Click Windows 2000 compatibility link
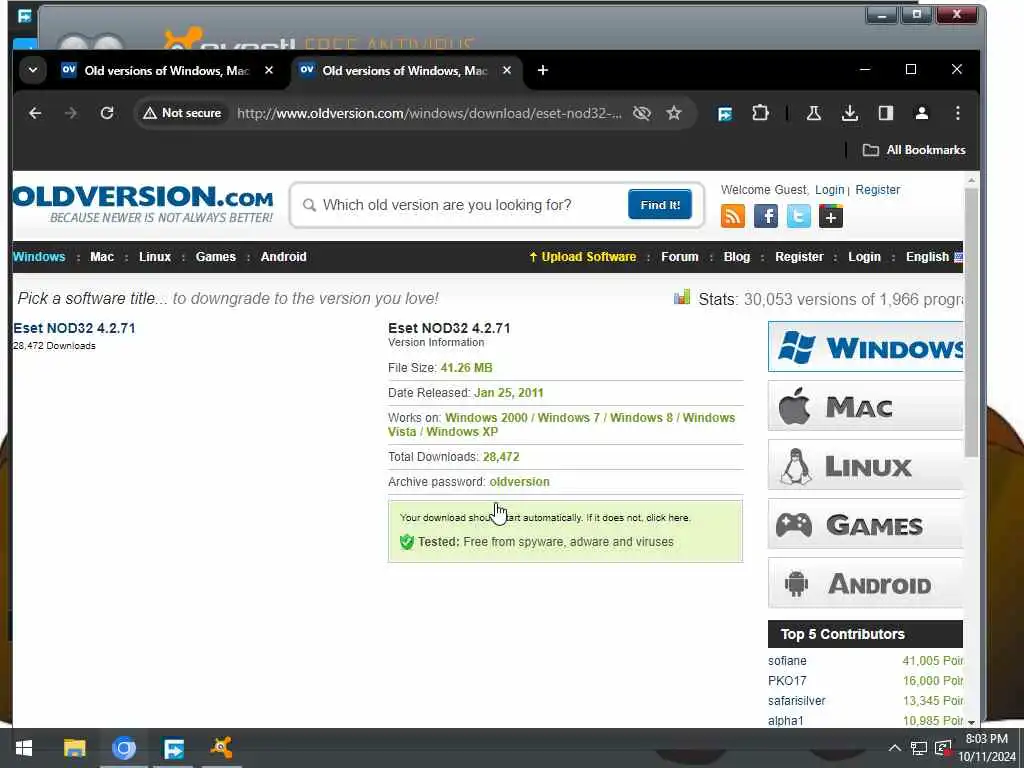1024x768 pixels. tap(486, 417)
